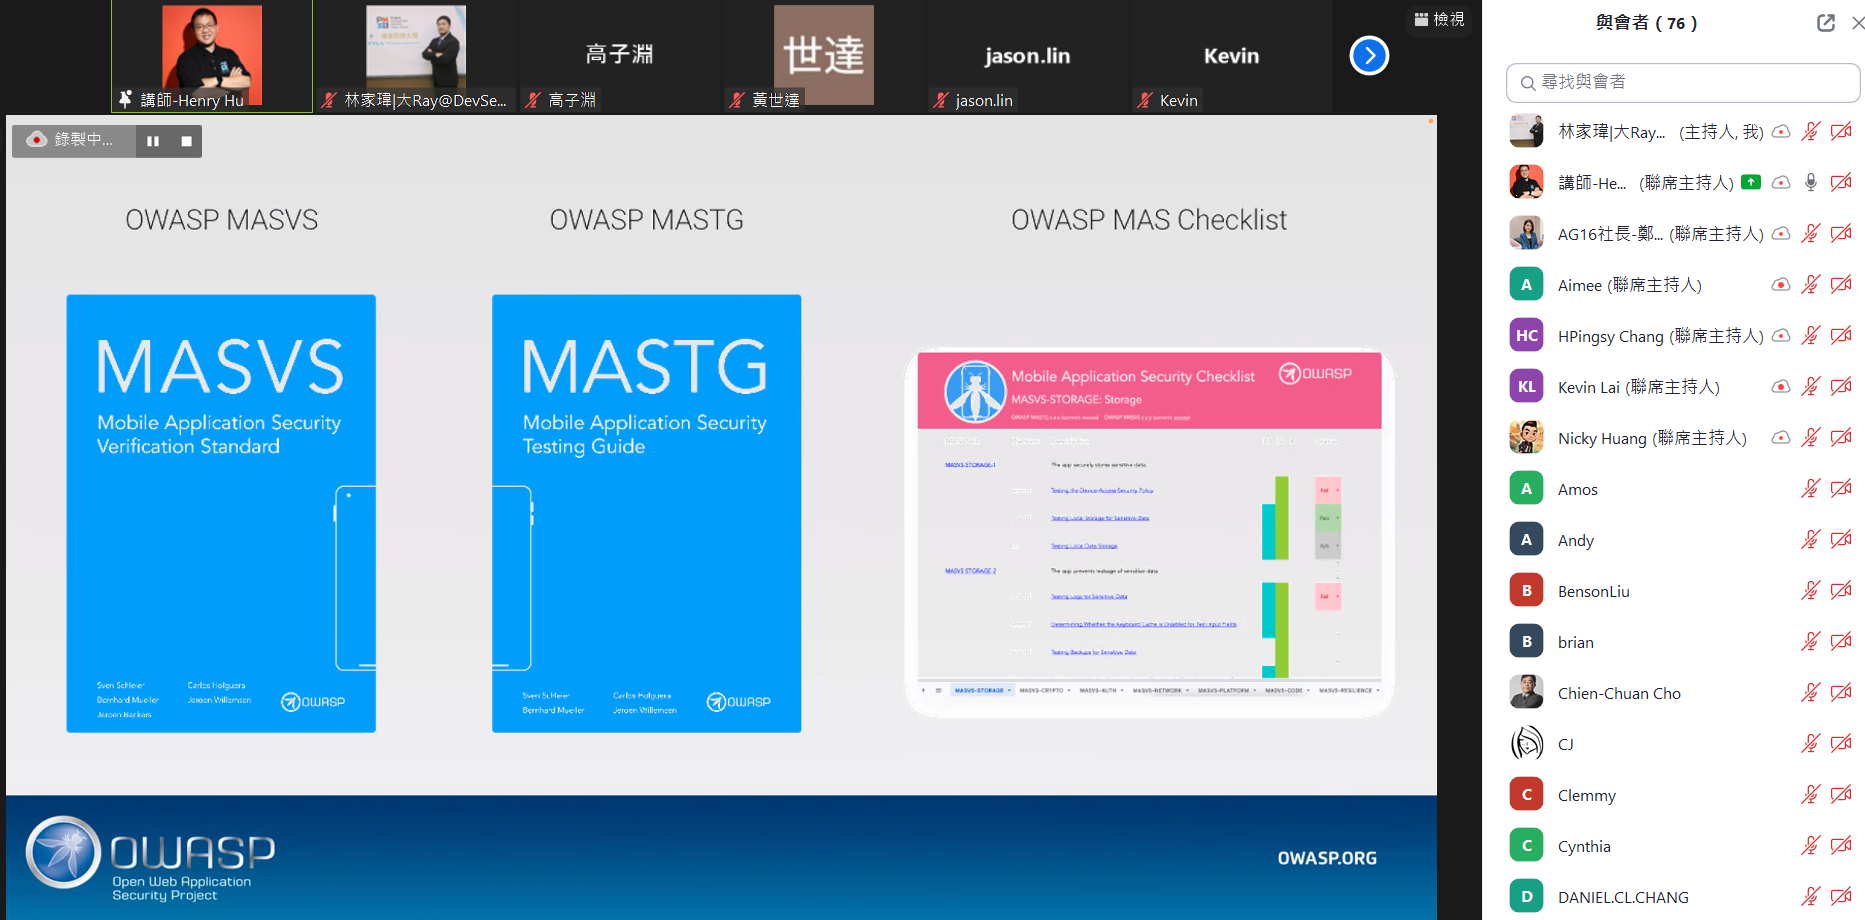This screenshot has height=920, width=1865.
Task: Click Kevin Lai's recording indicator icon
Action: tap(1780, 387)
